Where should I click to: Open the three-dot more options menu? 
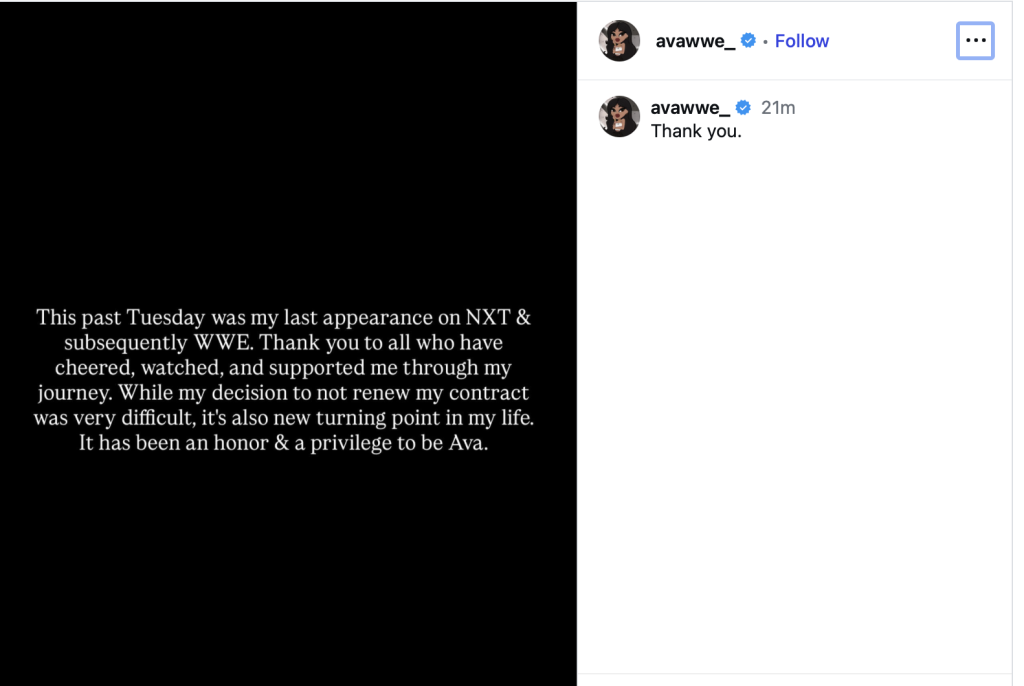click(975, 41)
